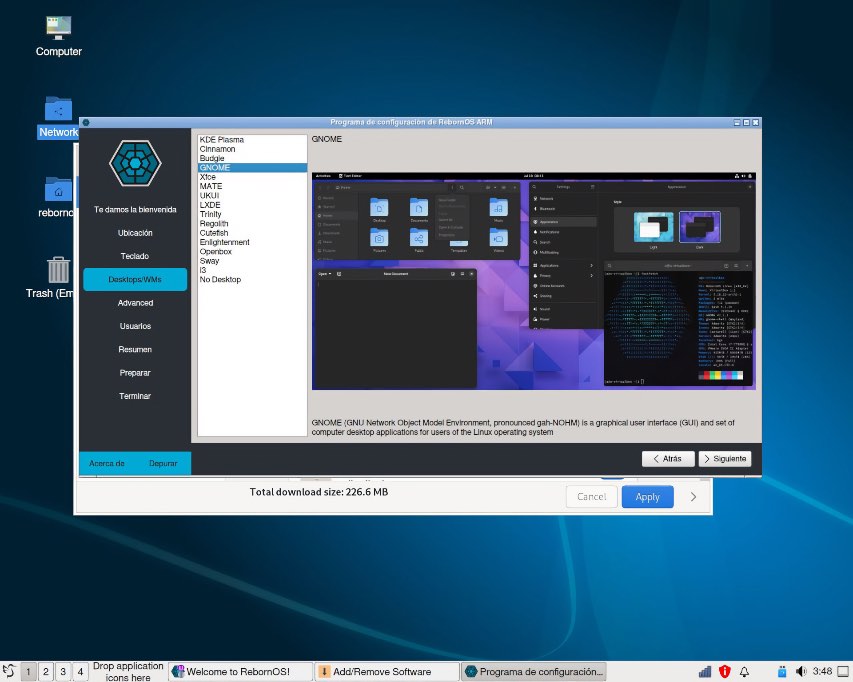853x682 pixels.
Task: Click the network signal tray icon
Action: [x=705, y=672]
